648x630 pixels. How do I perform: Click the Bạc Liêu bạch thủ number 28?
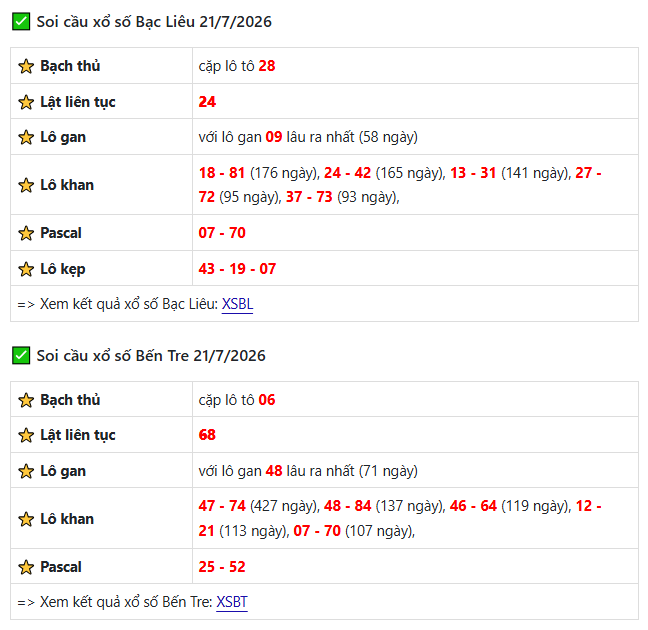267,66
